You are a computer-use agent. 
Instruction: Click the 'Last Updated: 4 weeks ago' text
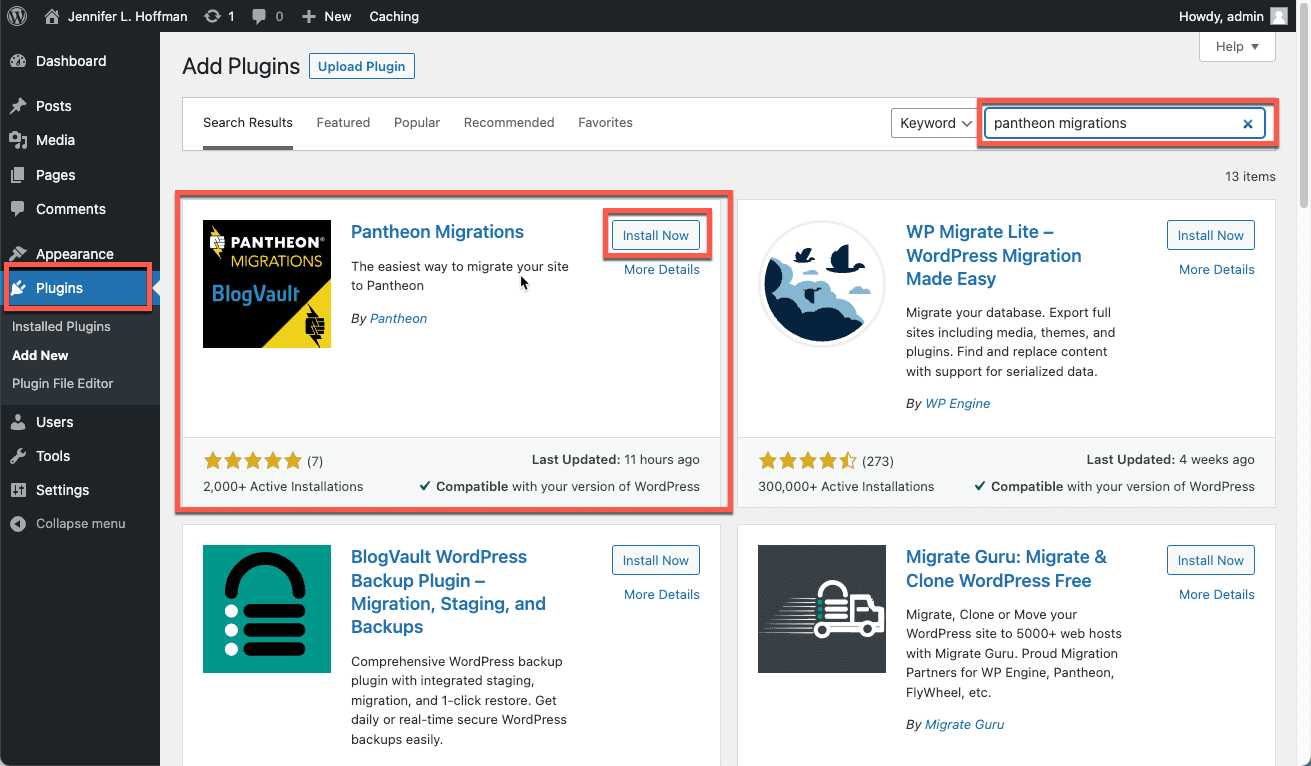click(x=1171, y=460)
